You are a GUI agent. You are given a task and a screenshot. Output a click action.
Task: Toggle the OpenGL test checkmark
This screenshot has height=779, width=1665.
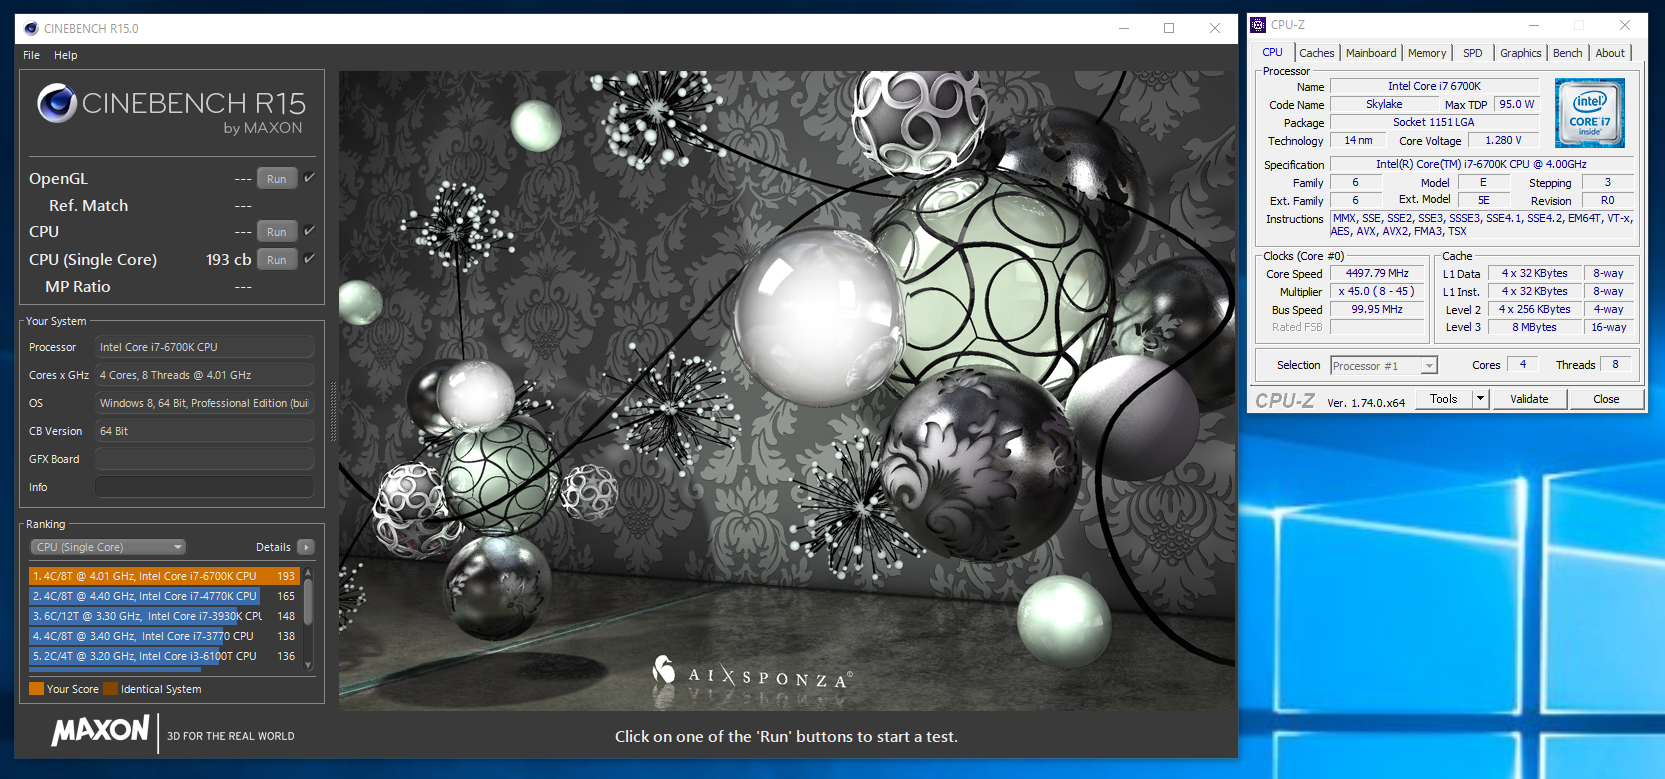[310, 178]
